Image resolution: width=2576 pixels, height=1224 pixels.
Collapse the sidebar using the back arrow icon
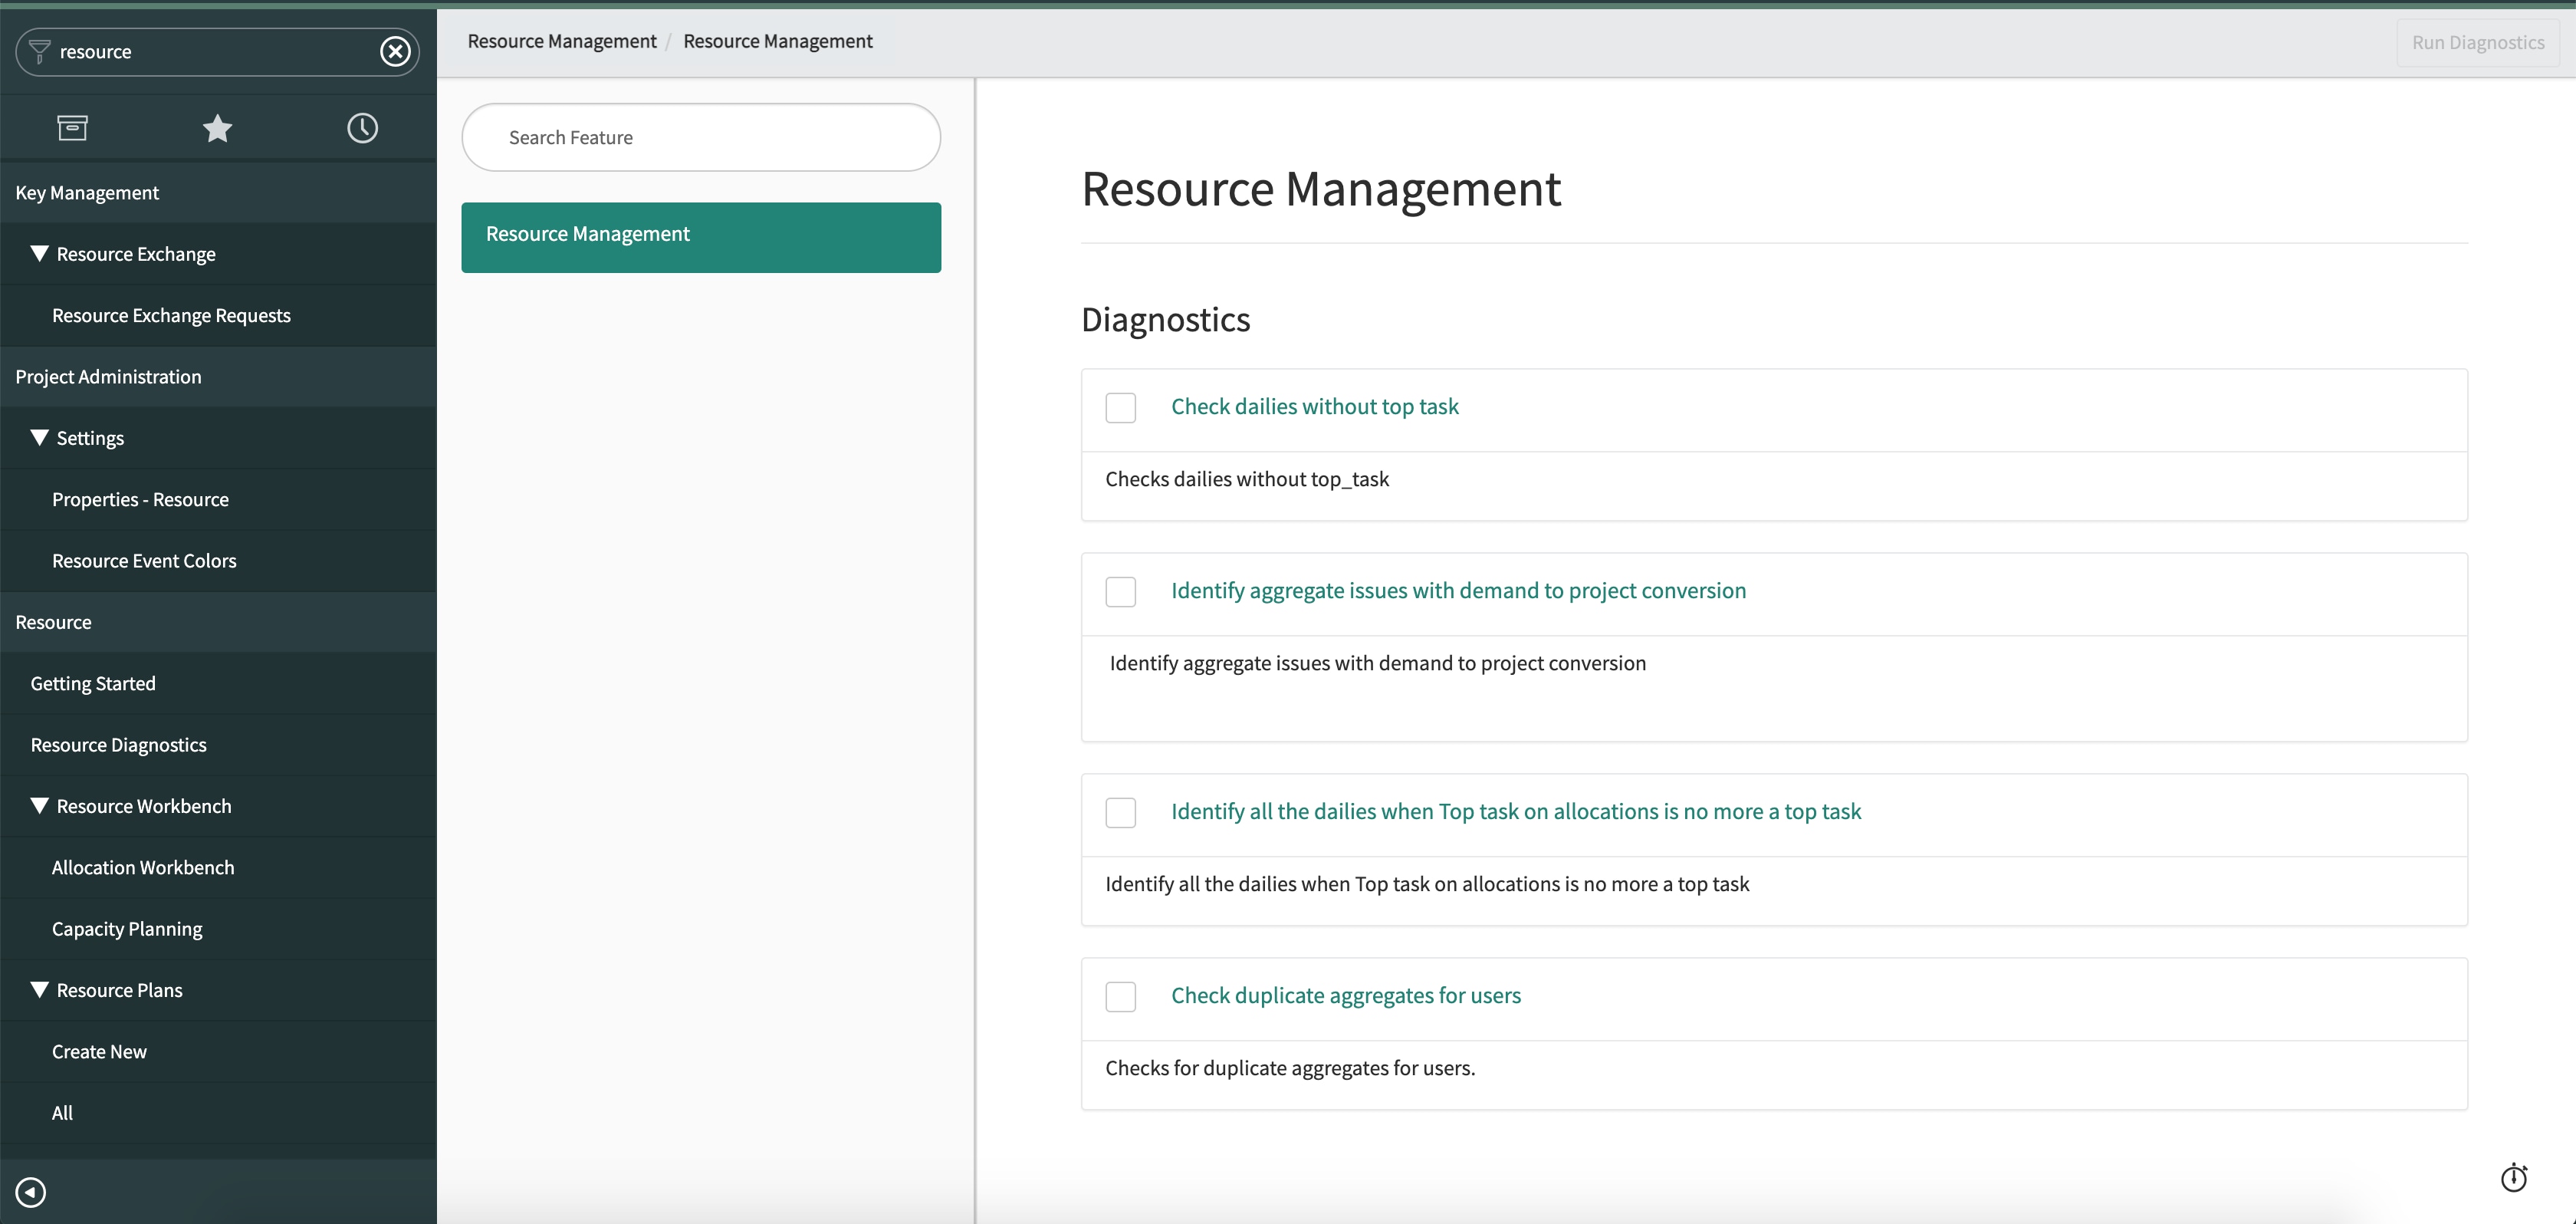pos(31,1191)
